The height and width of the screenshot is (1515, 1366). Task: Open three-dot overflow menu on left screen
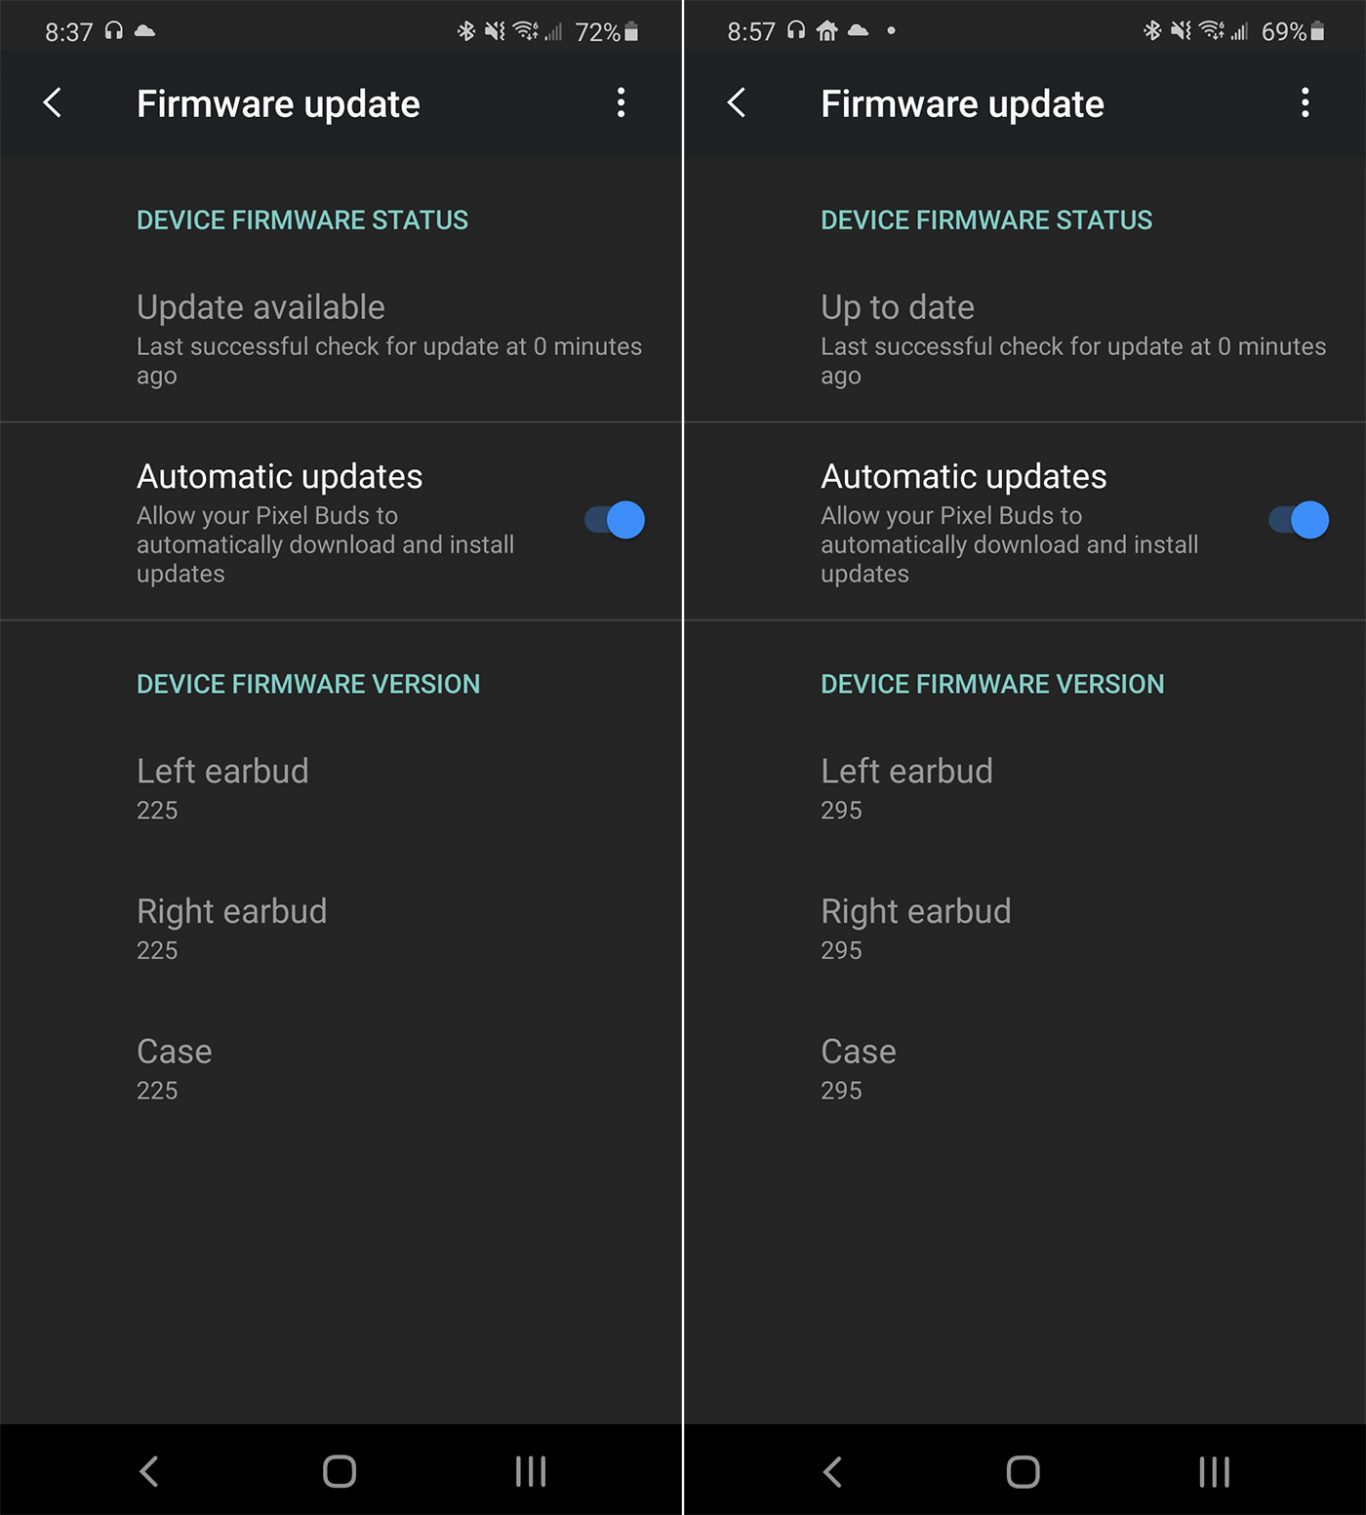pos(621,102)
